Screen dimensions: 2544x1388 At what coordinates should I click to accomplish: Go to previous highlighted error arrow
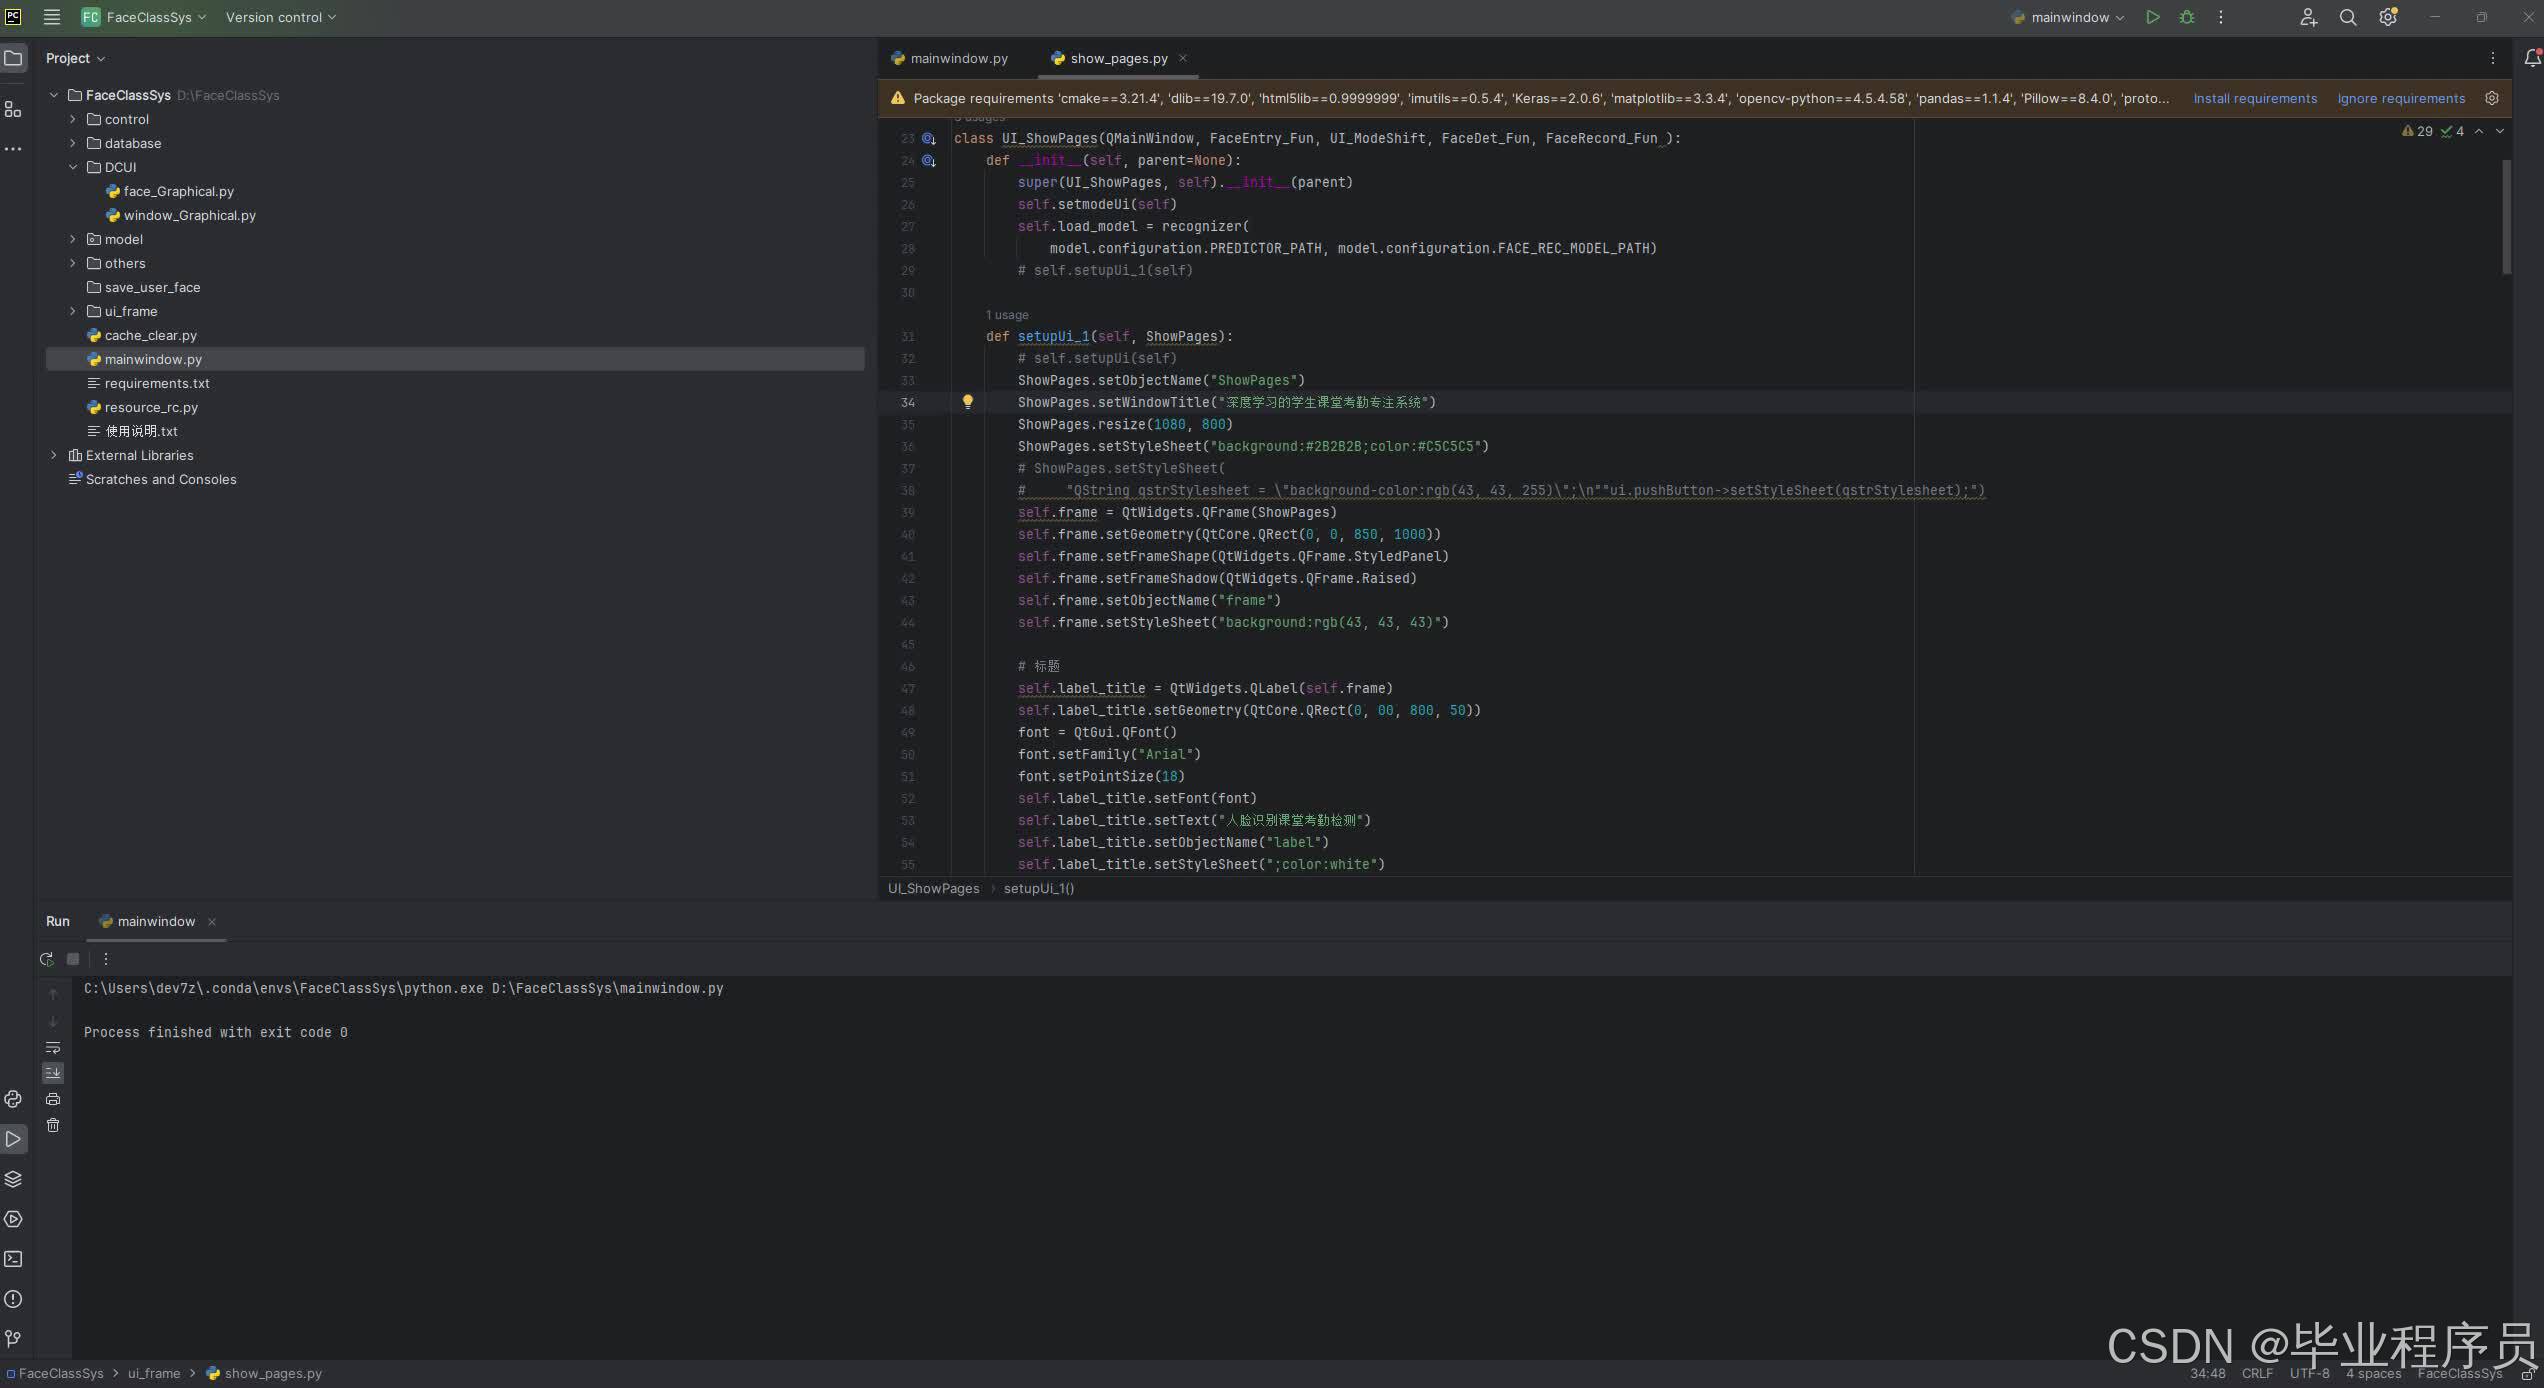[2479, 131]
